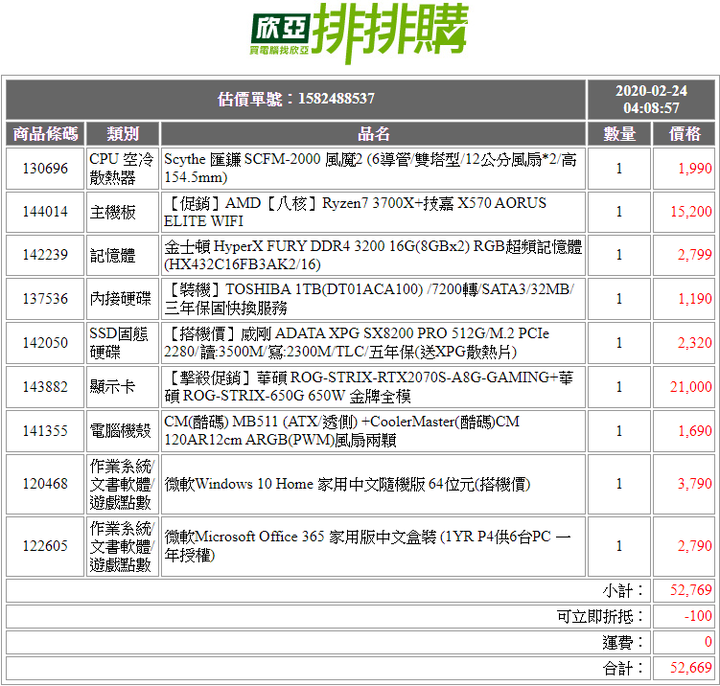Click the 商品條碼 column header
Screen dimensions: 720x686
[x=45, y=134]
